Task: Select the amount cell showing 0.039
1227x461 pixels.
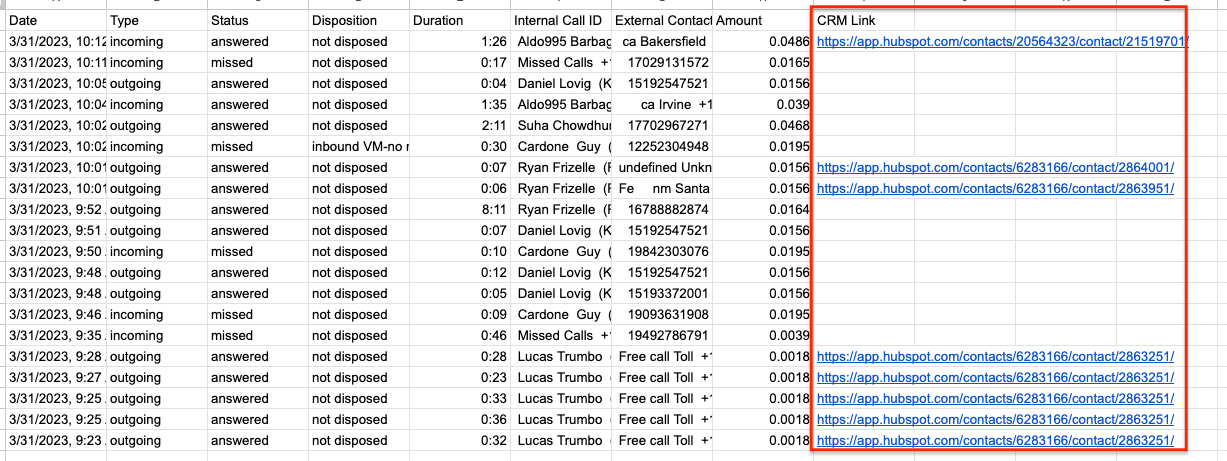Action: pyautogui.click(x=763, y=105)
